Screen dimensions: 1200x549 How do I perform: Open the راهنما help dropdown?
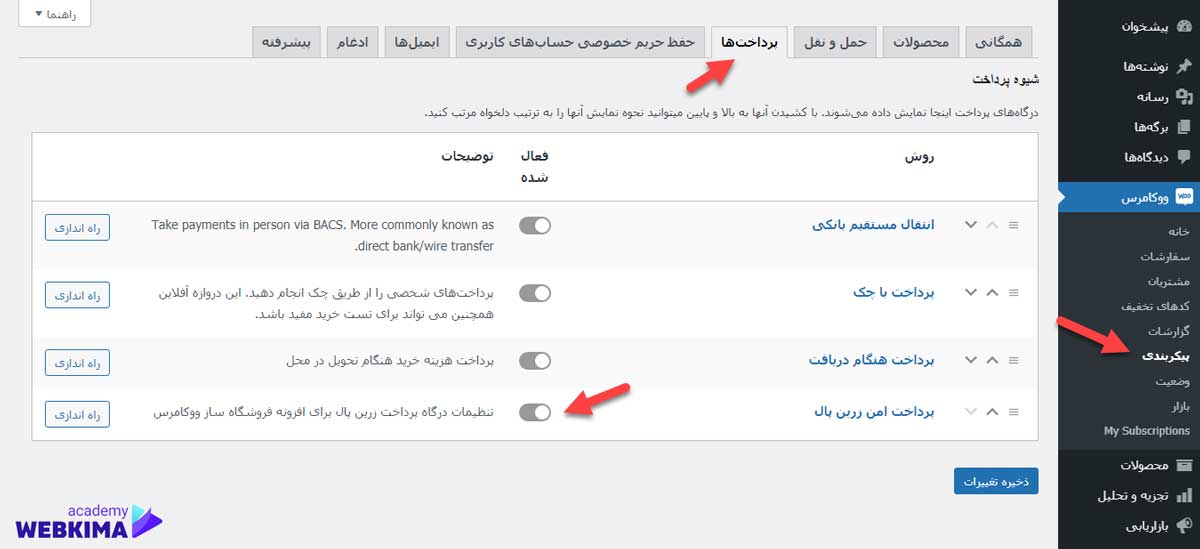click(54, 13)
